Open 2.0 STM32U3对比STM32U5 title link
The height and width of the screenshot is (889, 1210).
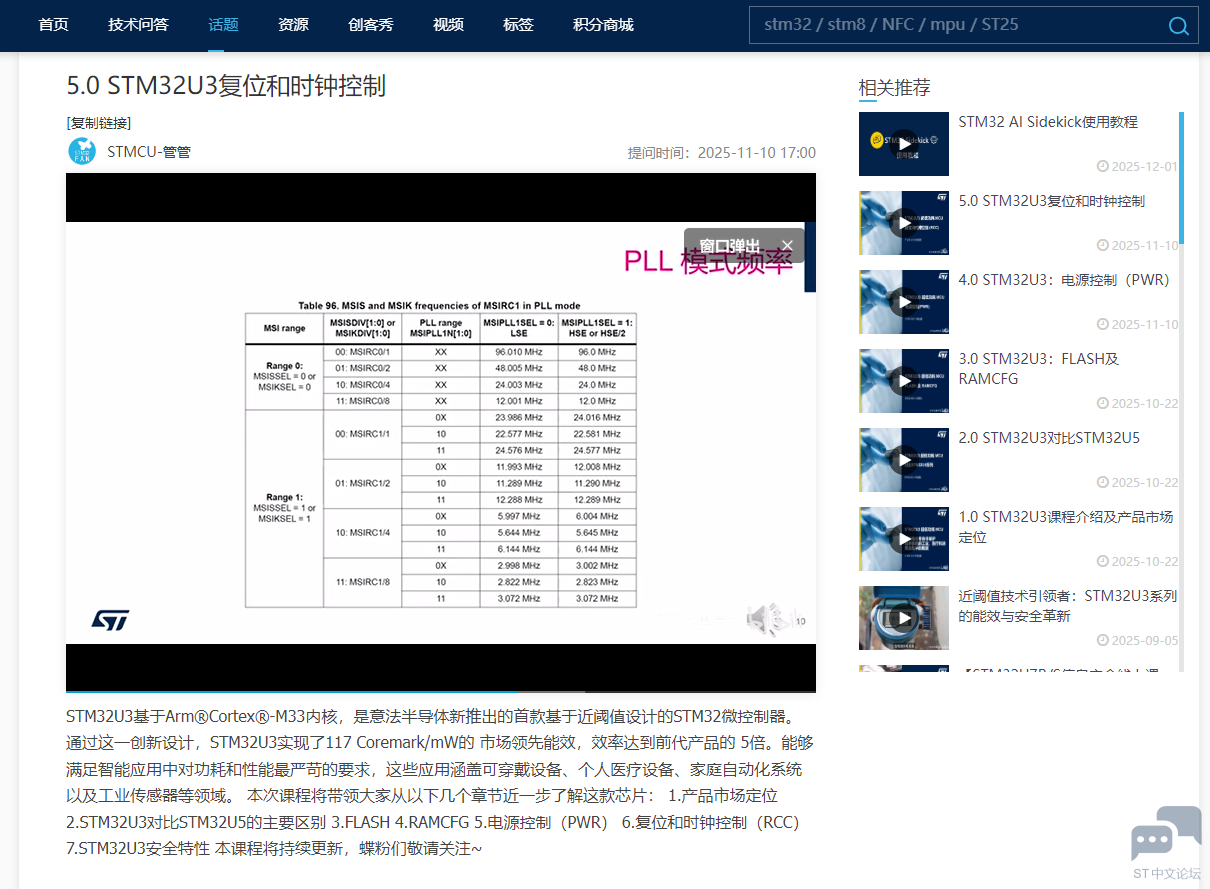tap(1049, 438)
